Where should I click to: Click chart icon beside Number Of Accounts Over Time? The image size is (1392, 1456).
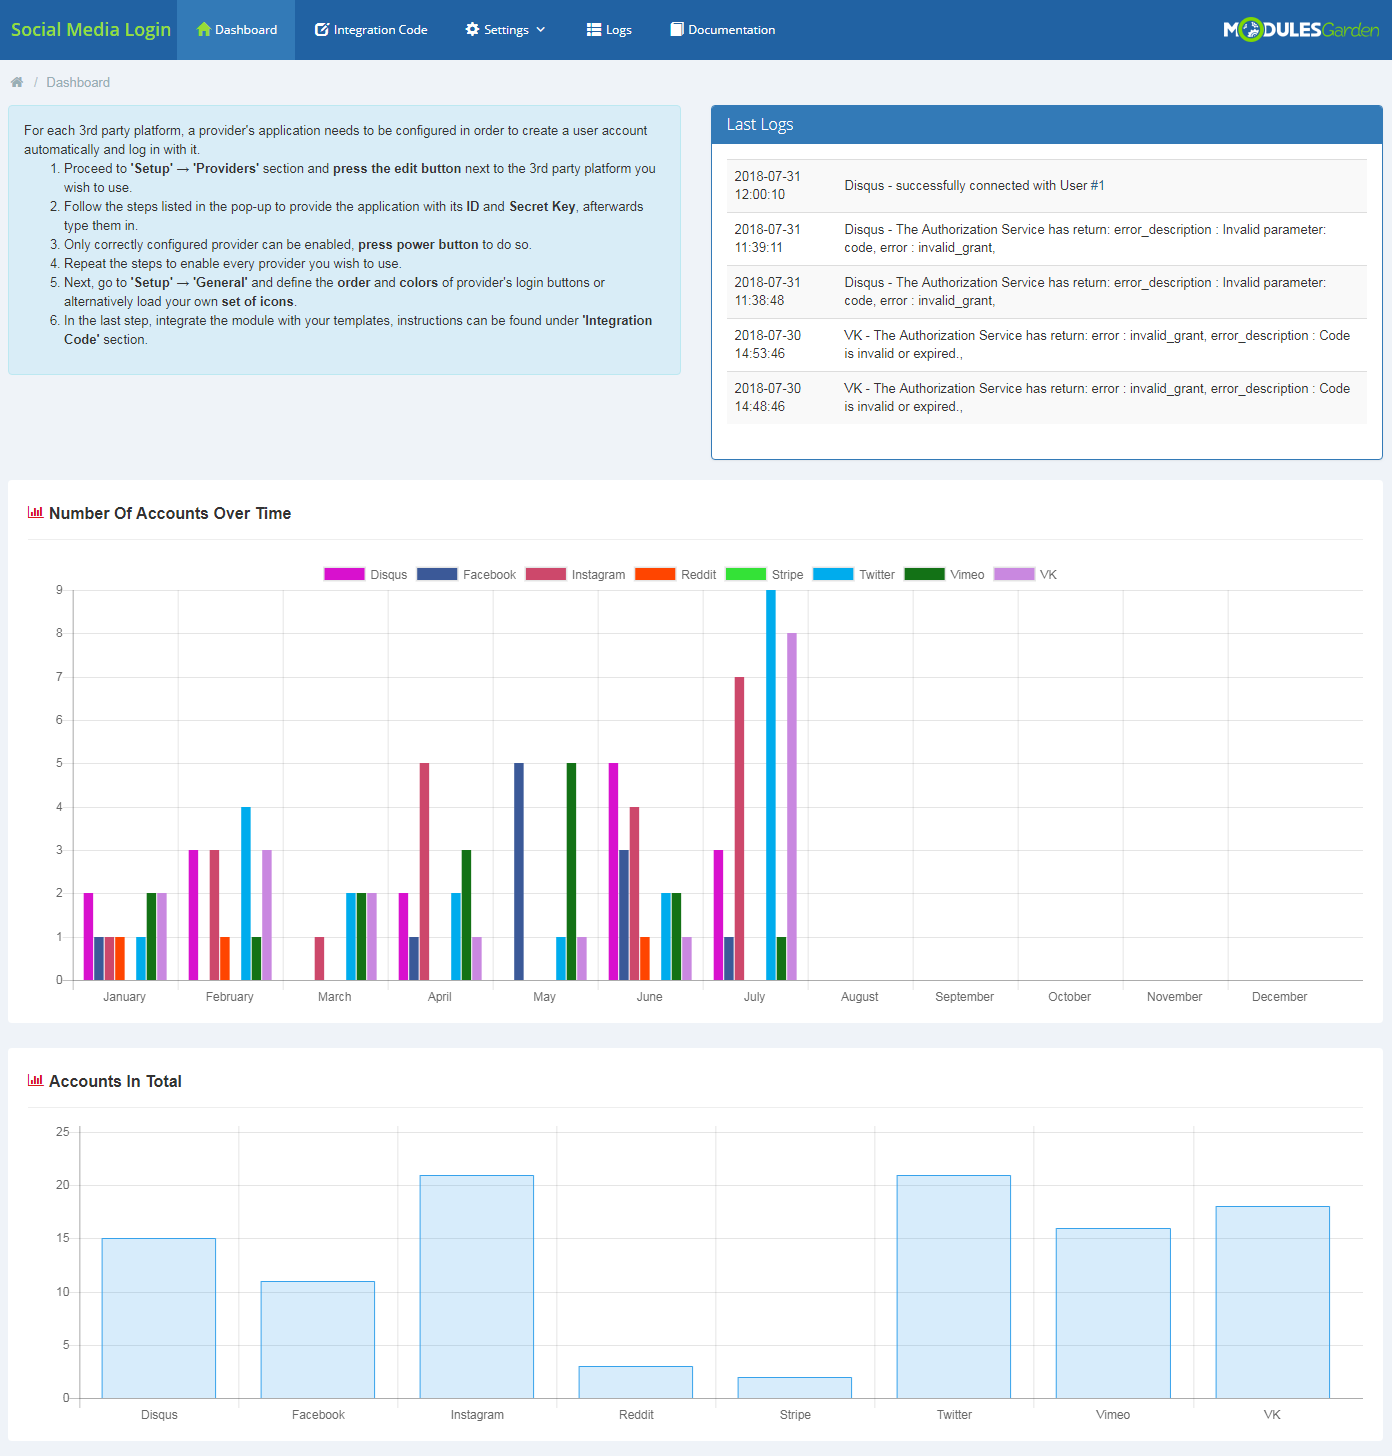click(x=36, y=512)
